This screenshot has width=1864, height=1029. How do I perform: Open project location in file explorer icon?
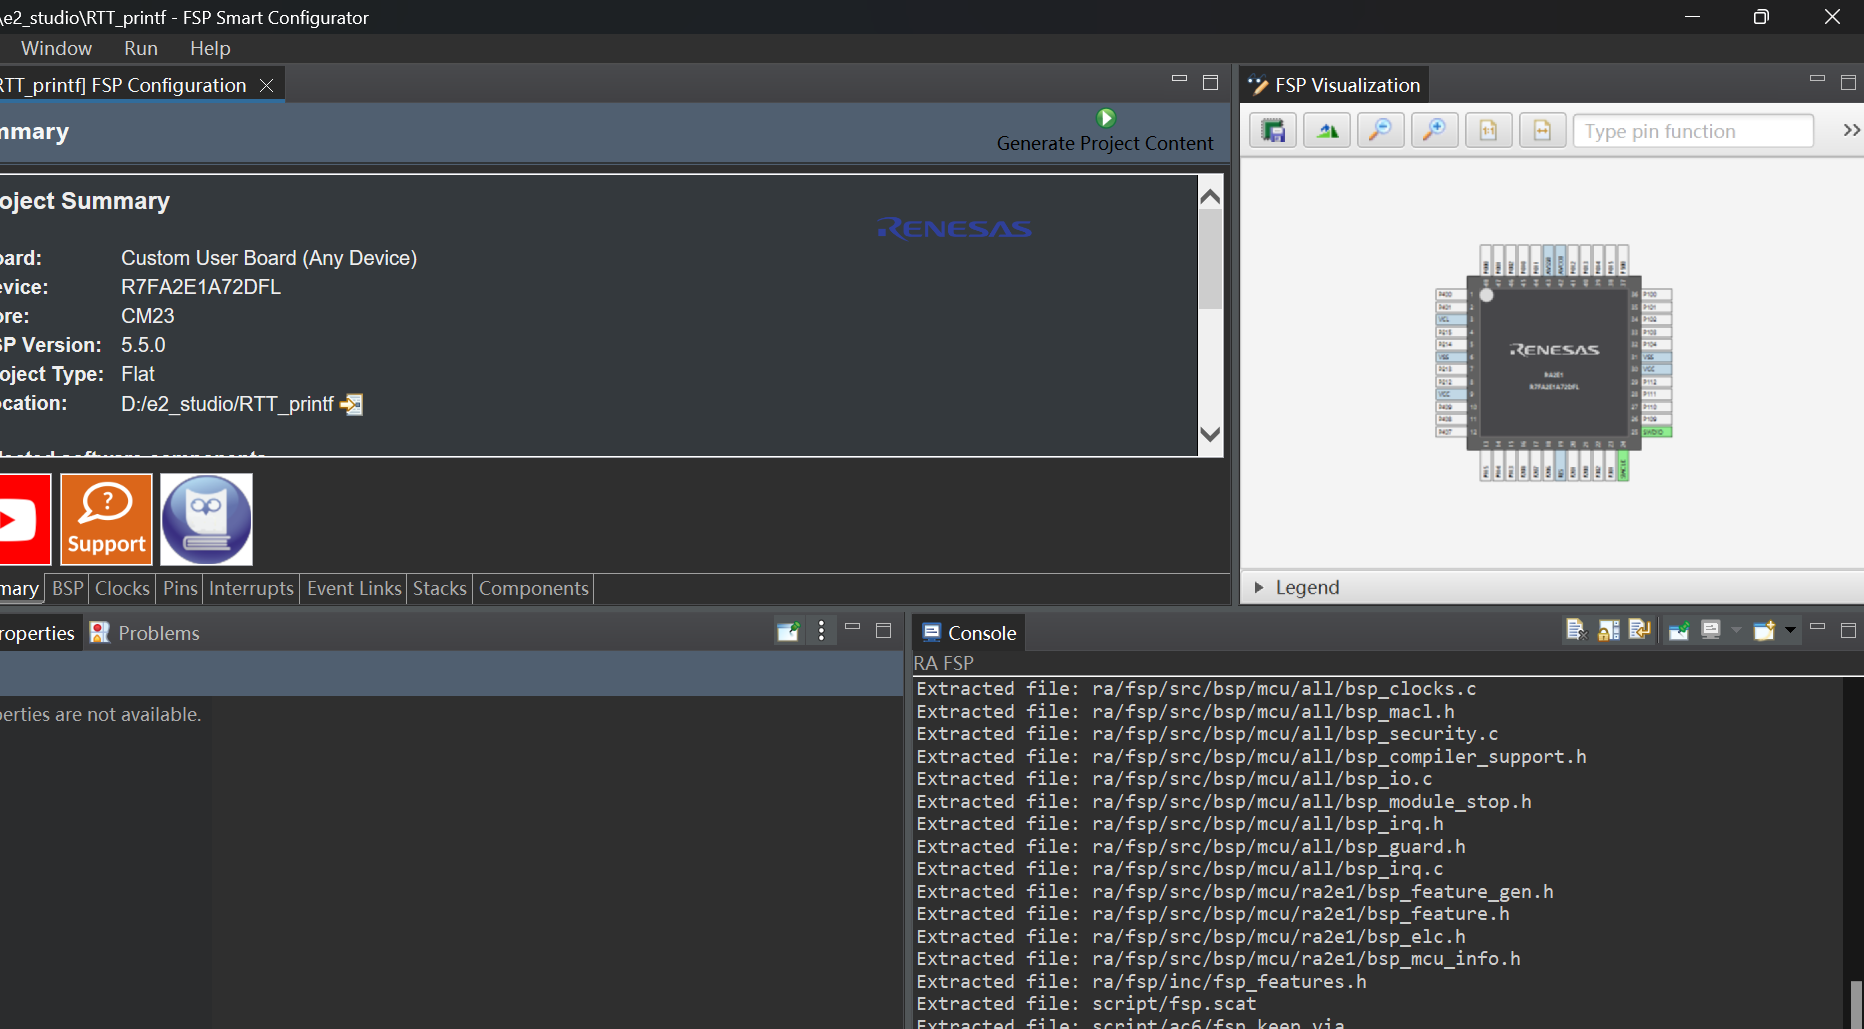tap(351, 404)
